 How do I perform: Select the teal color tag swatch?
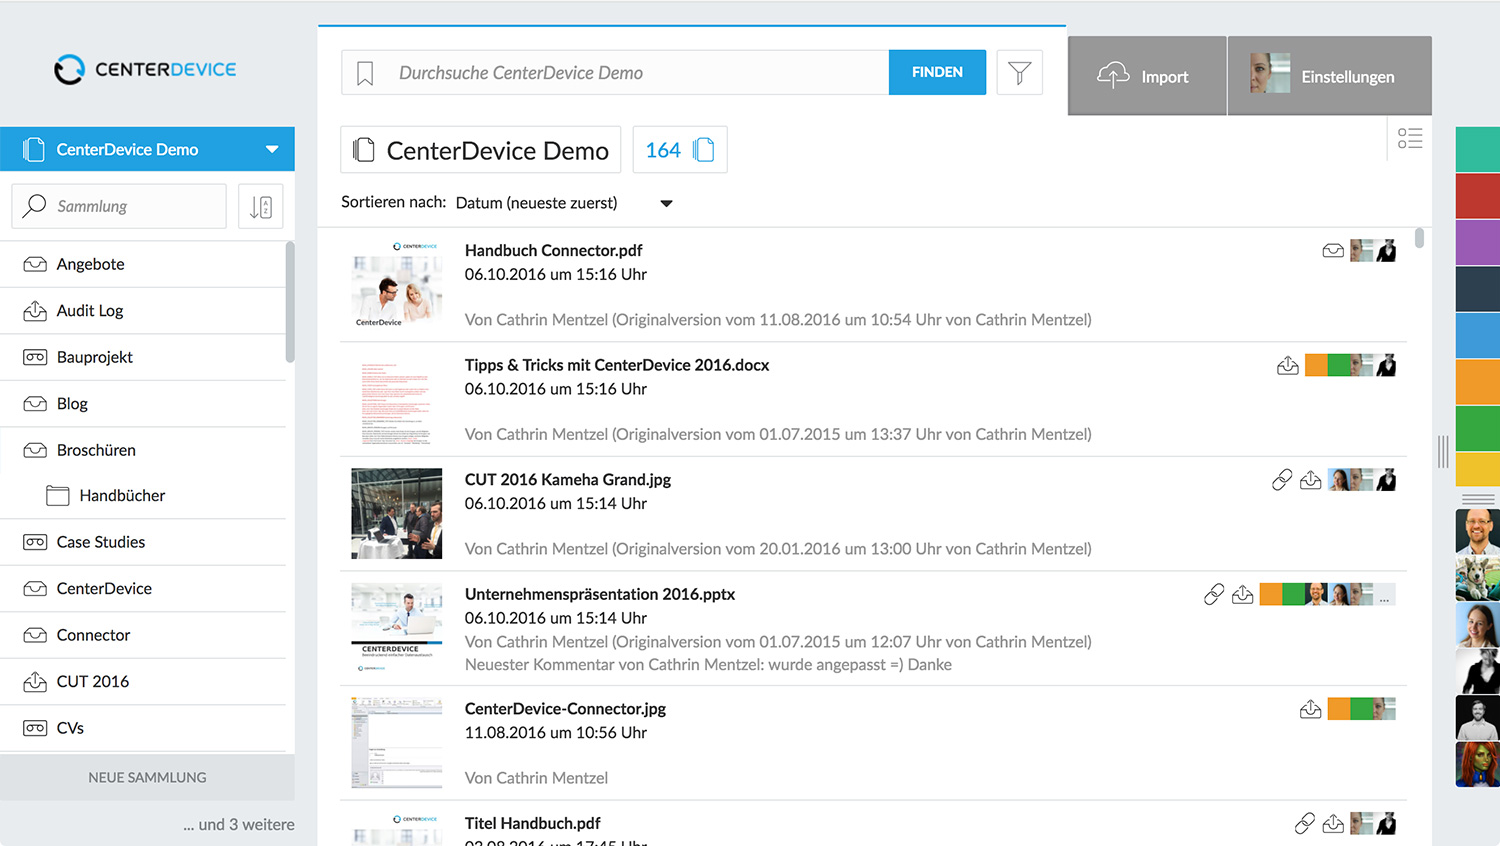(1478, 149)
